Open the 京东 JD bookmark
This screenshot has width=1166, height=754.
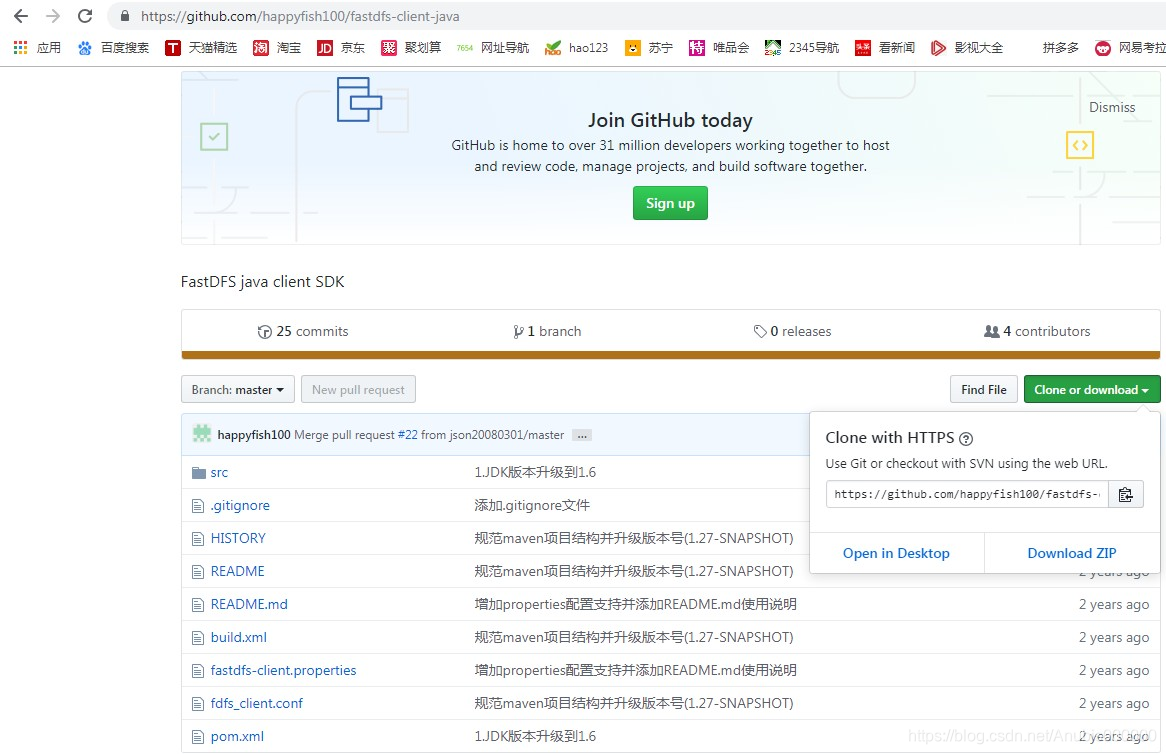click(341, 48)
